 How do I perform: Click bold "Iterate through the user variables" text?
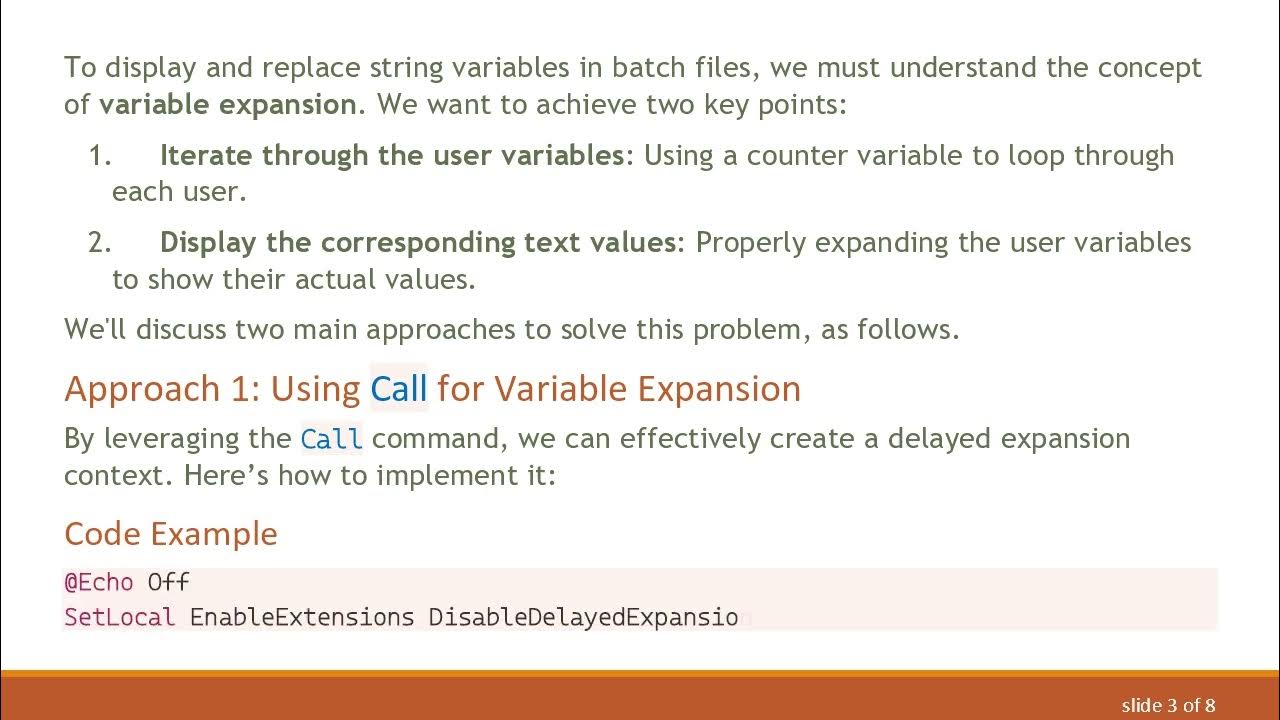(x=392, y=155)
